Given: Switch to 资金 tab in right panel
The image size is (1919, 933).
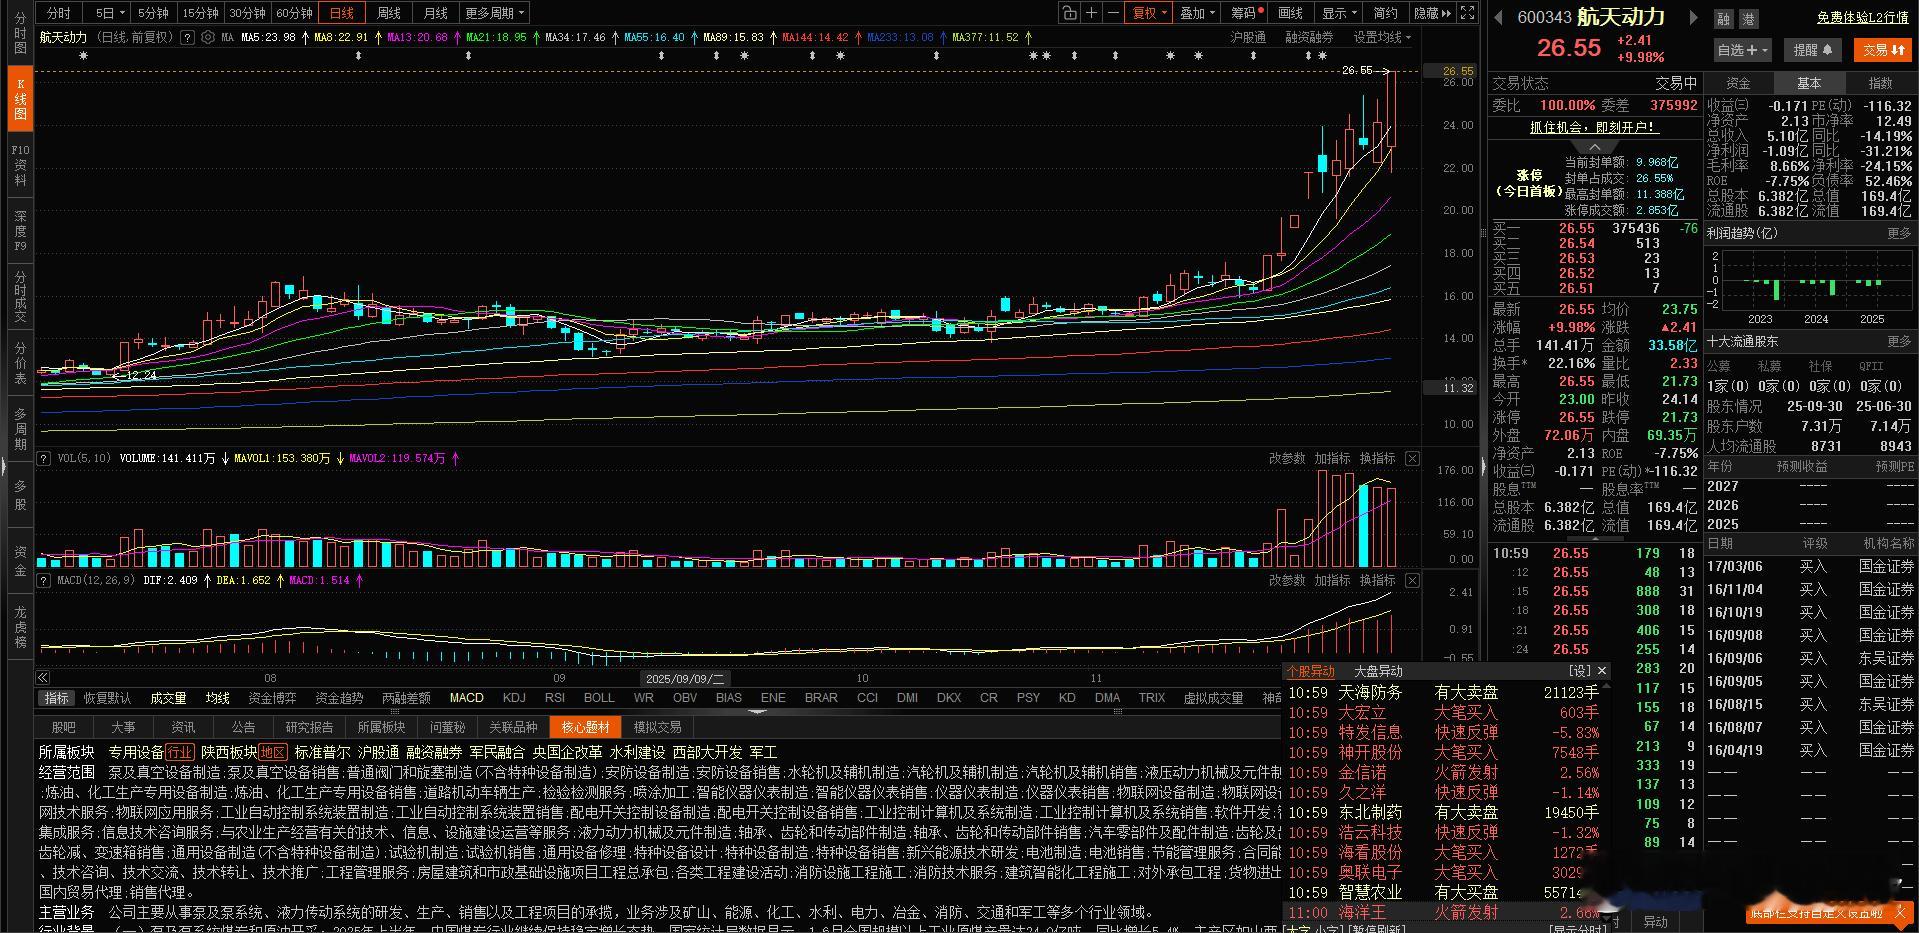Looking at the screenshot, I should pos(1739,83).
